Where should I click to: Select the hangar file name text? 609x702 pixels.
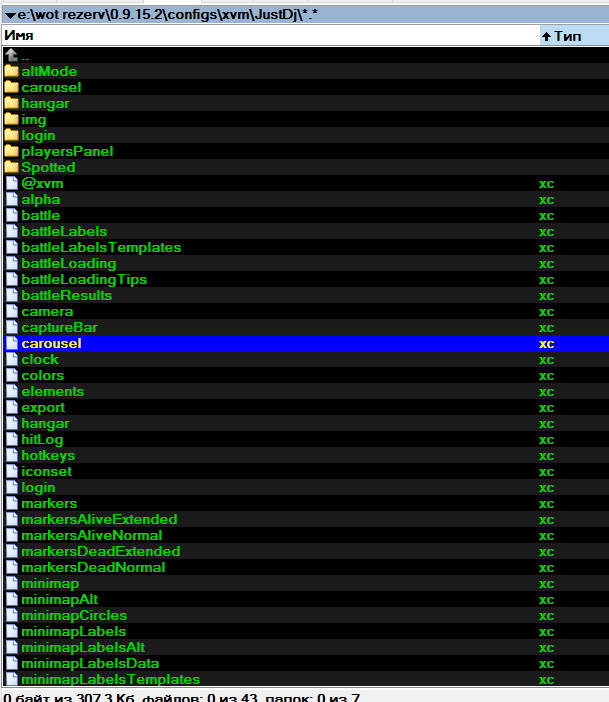tap(45, 424)
